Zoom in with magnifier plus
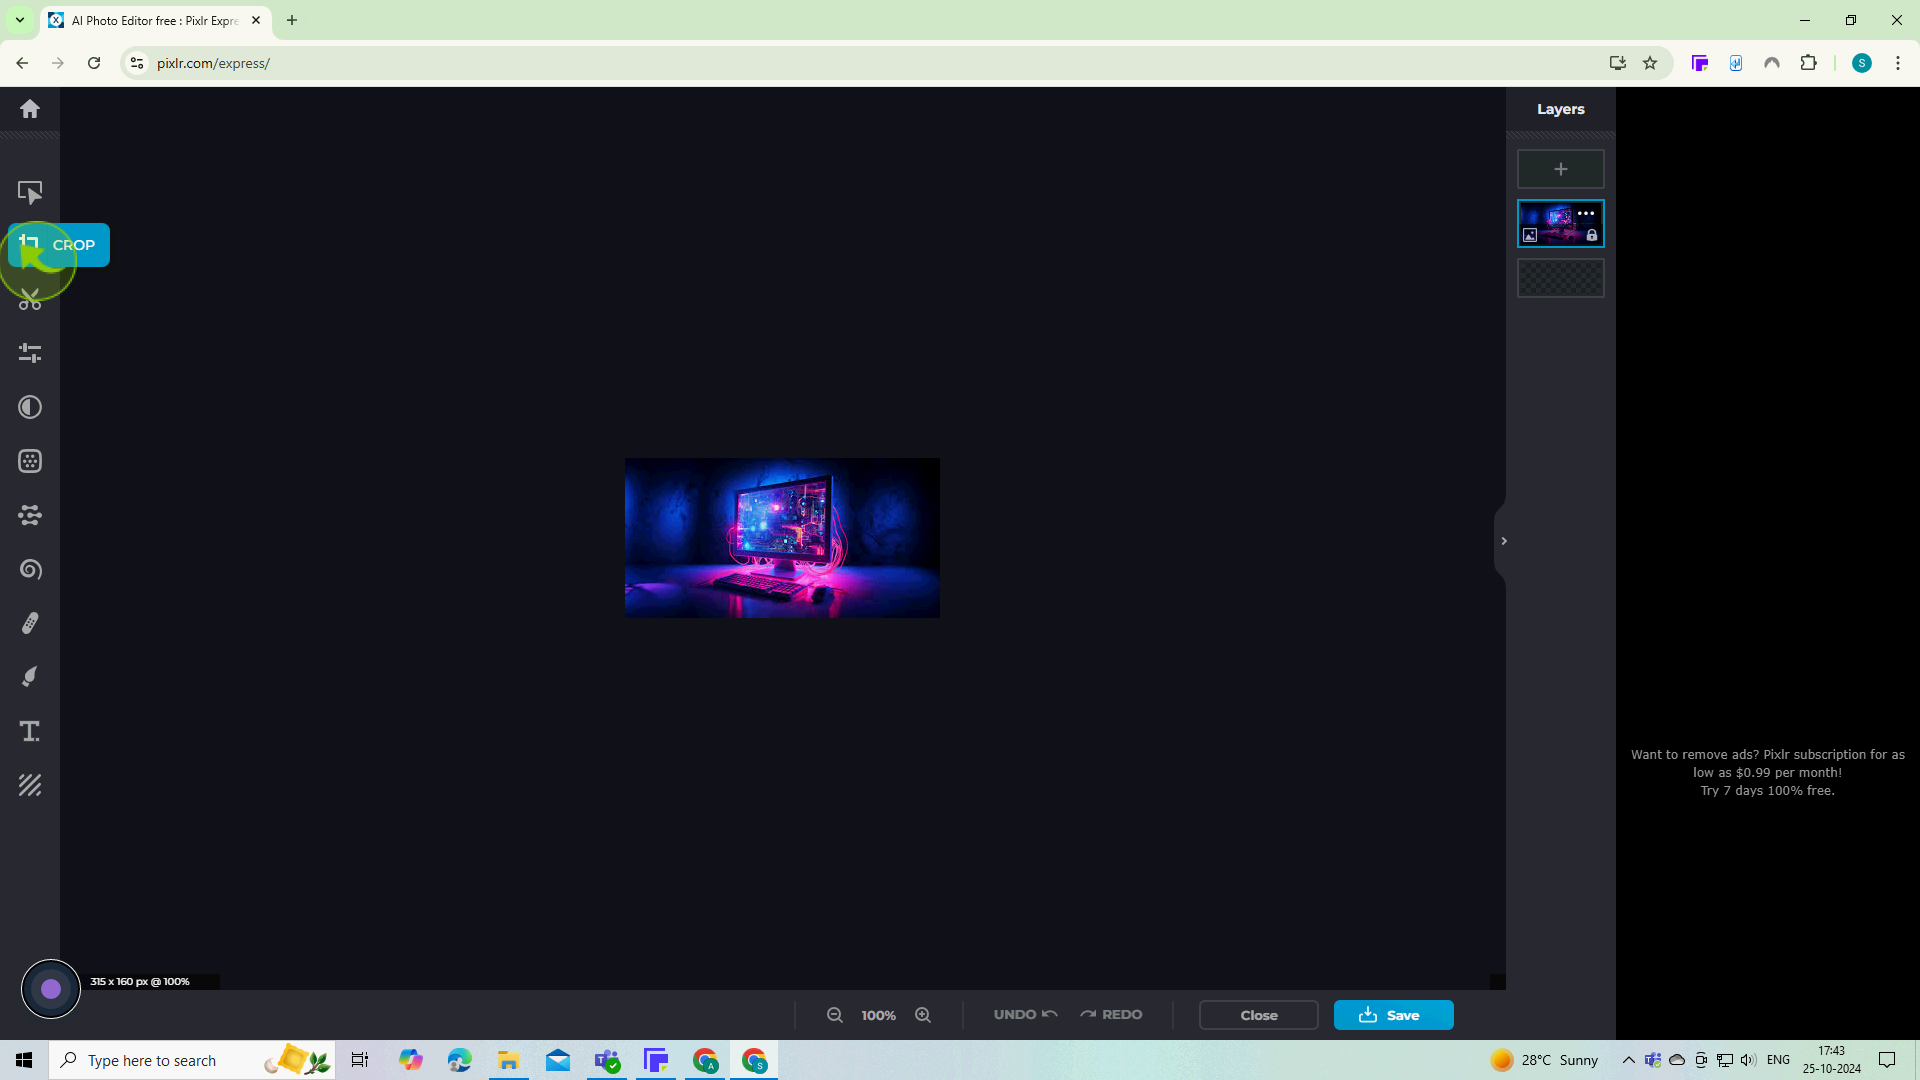Viewport: 1920px width, 1080px height. [923, 1015]
